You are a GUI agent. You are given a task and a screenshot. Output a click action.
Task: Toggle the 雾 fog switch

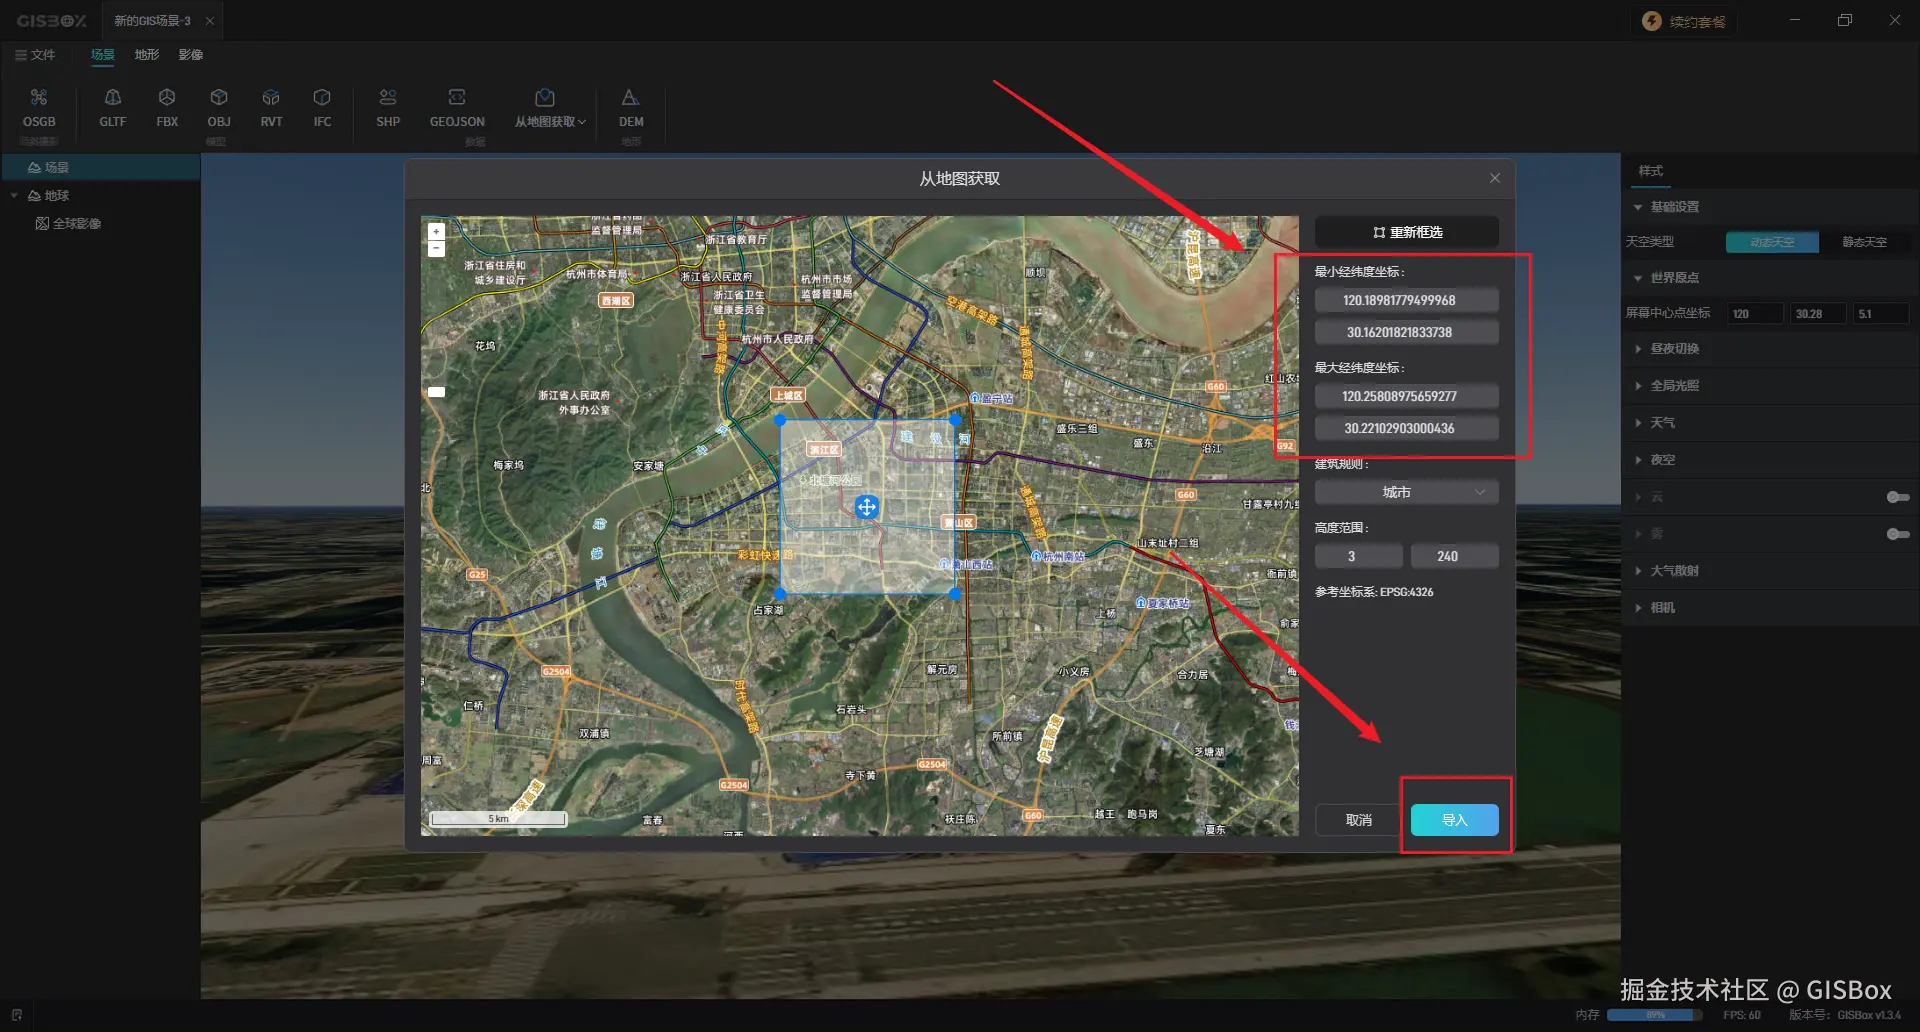(1898, 534)
